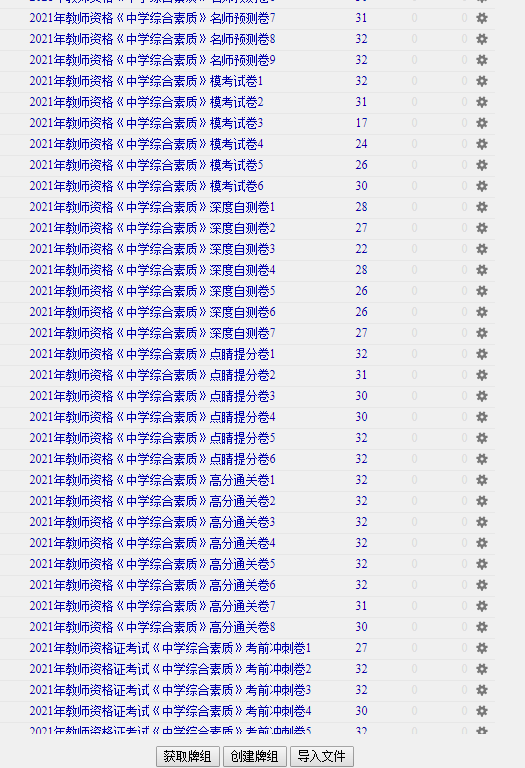
Task: Open gear options for 模考试卷3 deck
Action: point(482,123)
